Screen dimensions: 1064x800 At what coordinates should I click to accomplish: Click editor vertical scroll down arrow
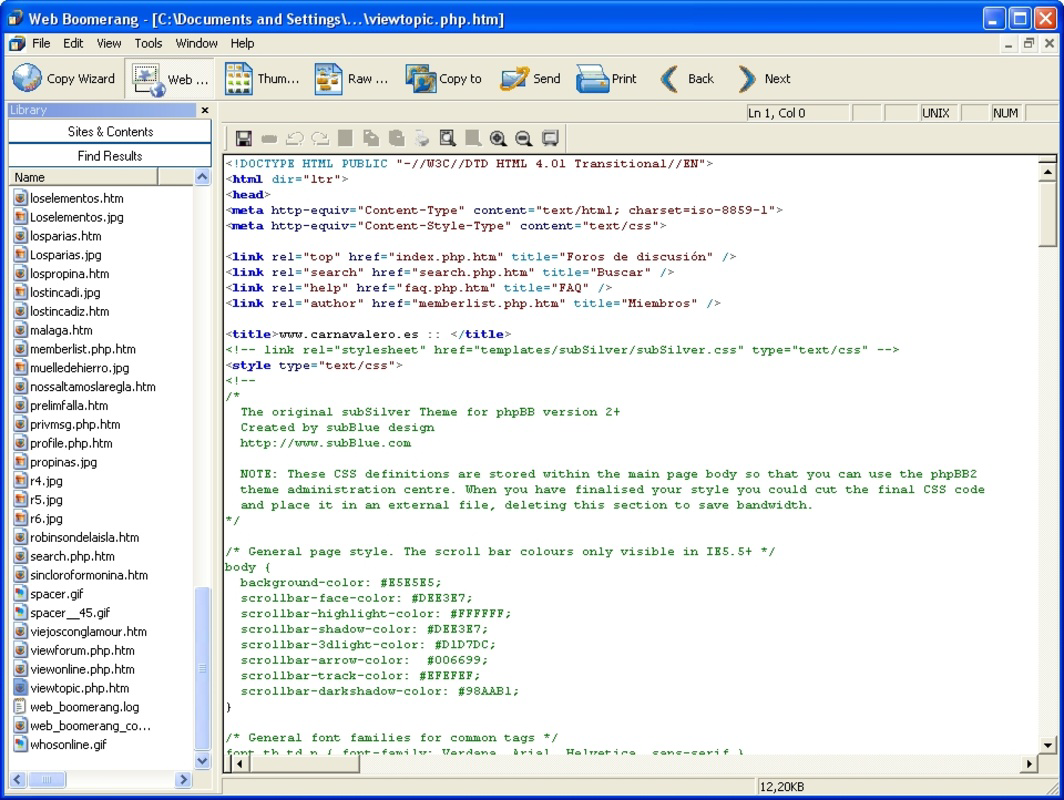1048,745
